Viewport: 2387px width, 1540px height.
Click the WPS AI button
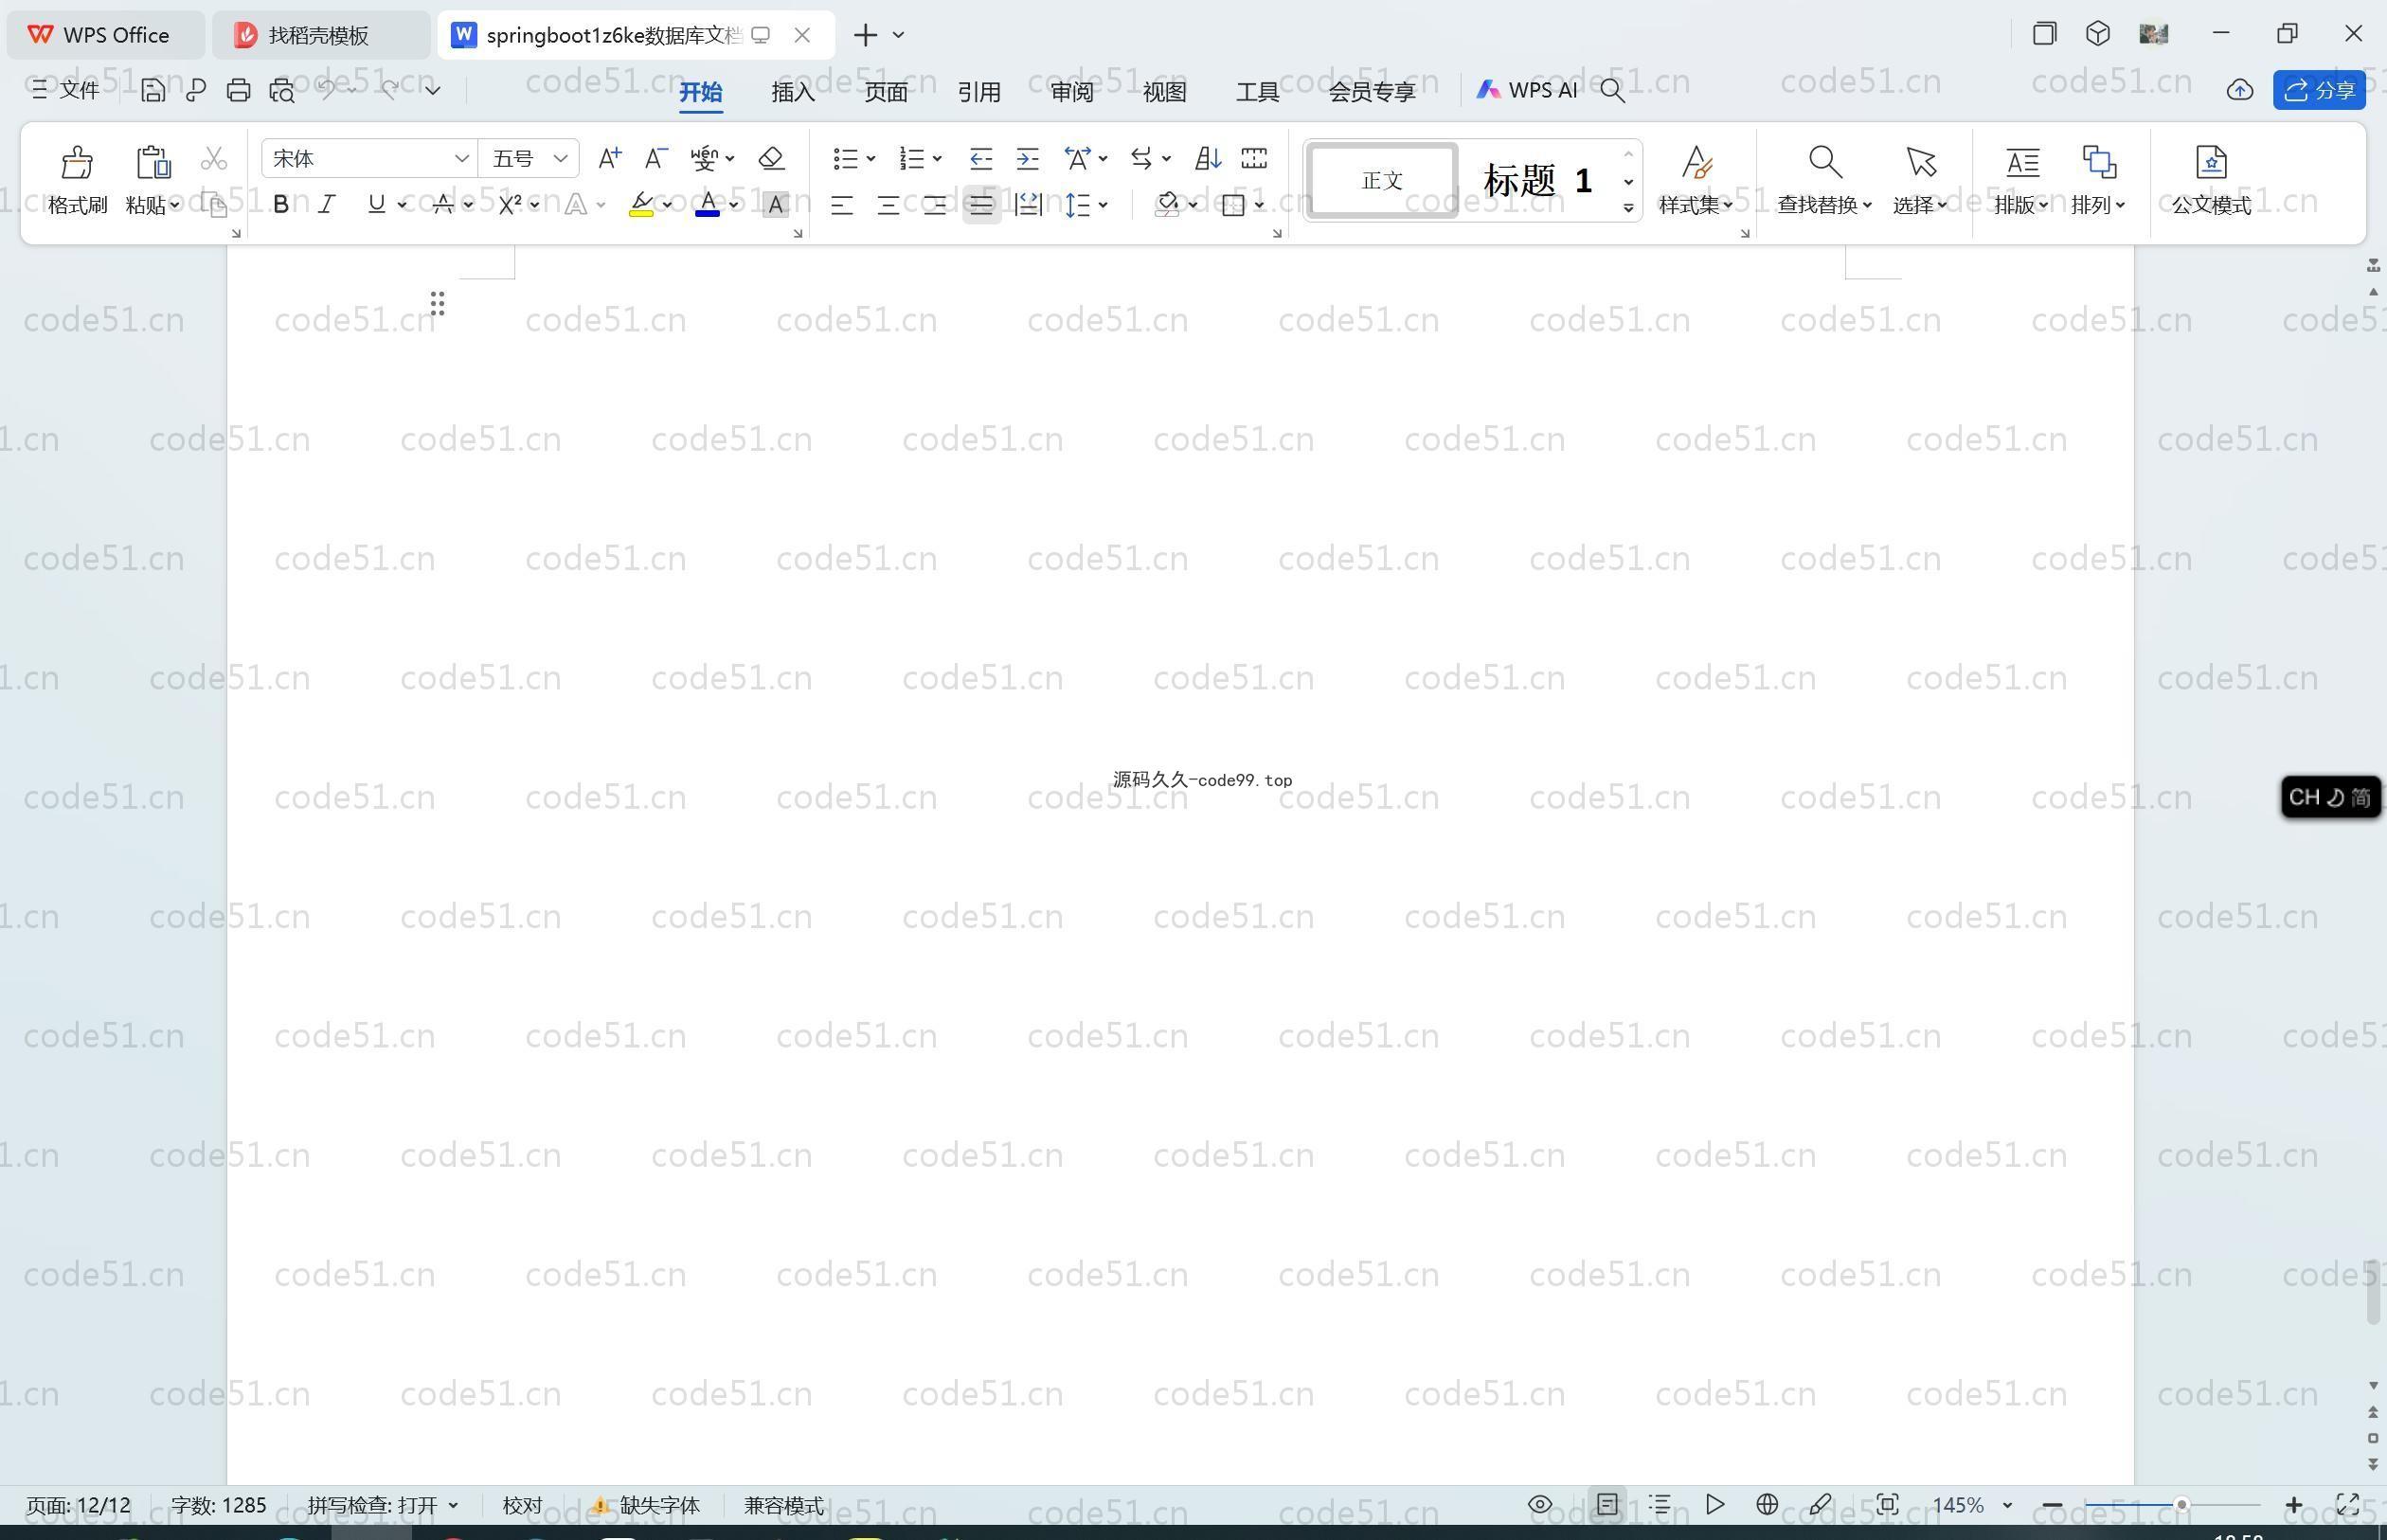(x=1527, y=90)
